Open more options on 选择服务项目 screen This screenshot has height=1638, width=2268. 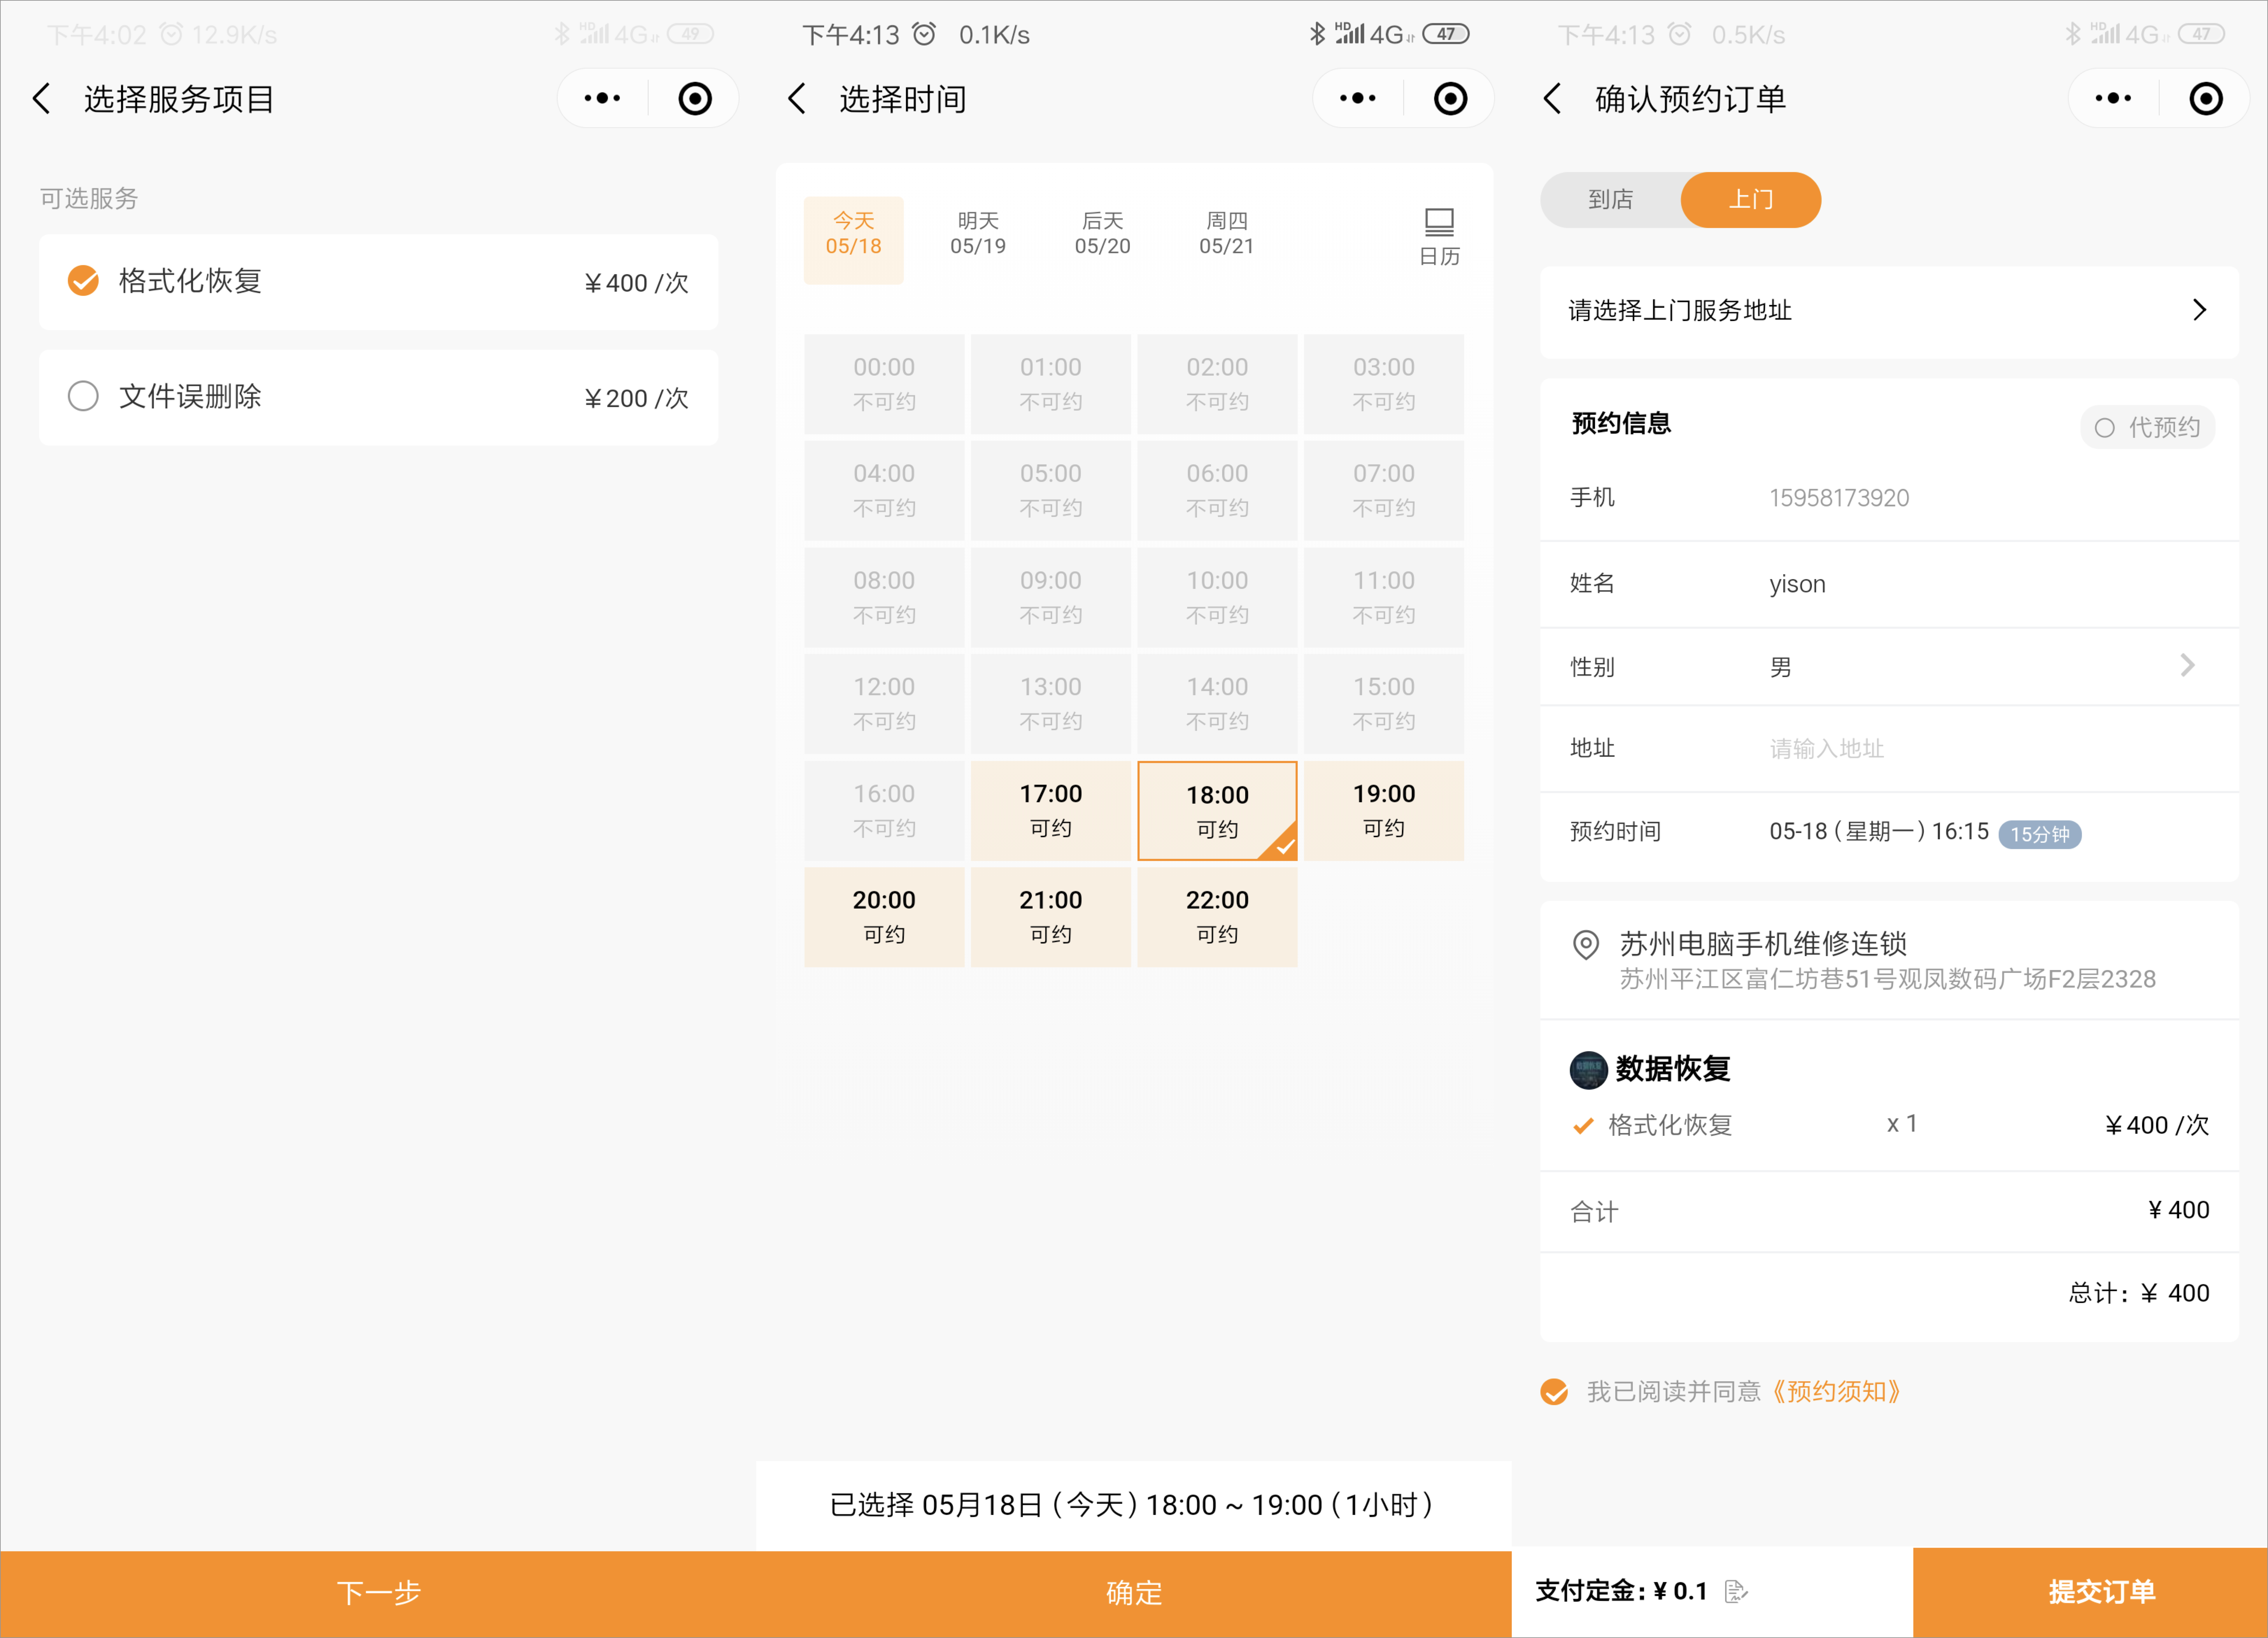pyautogui.click(x=602, y=98)
